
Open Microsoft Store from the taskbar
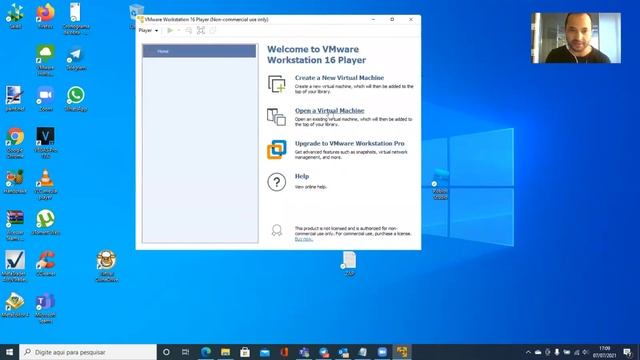tap(245, 352)
